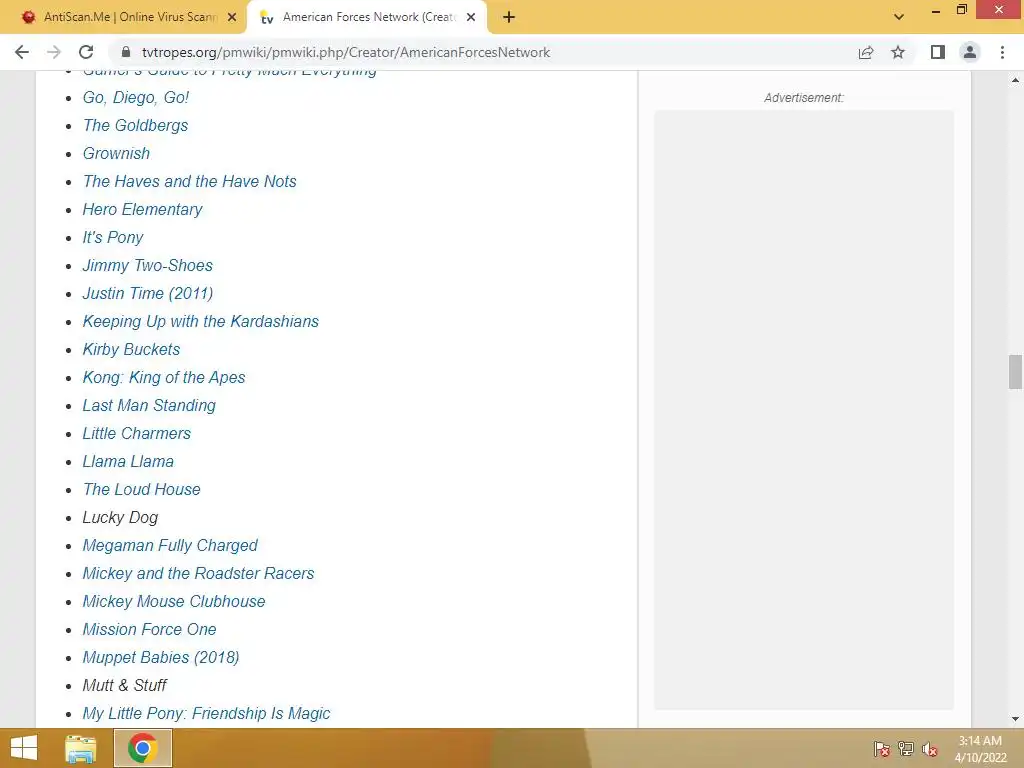Screen dimensions: 1024x768
Task: Open the browser side panel
Action: [938, 52]
